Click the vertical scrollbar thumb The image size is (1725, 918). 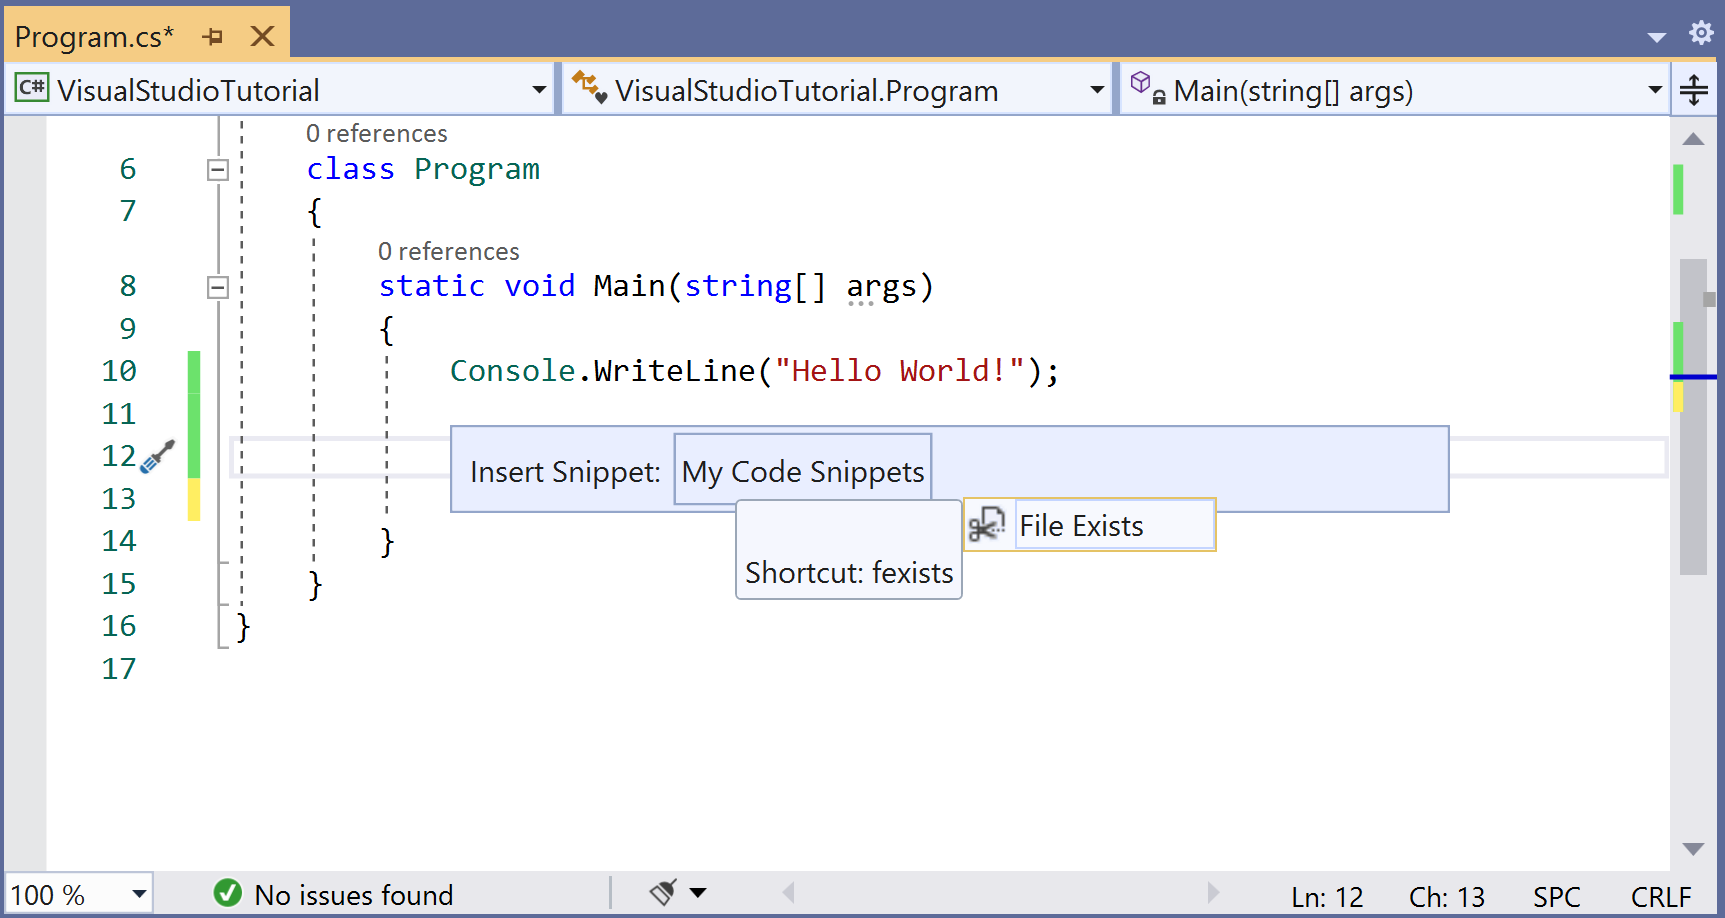(1693, 417)
